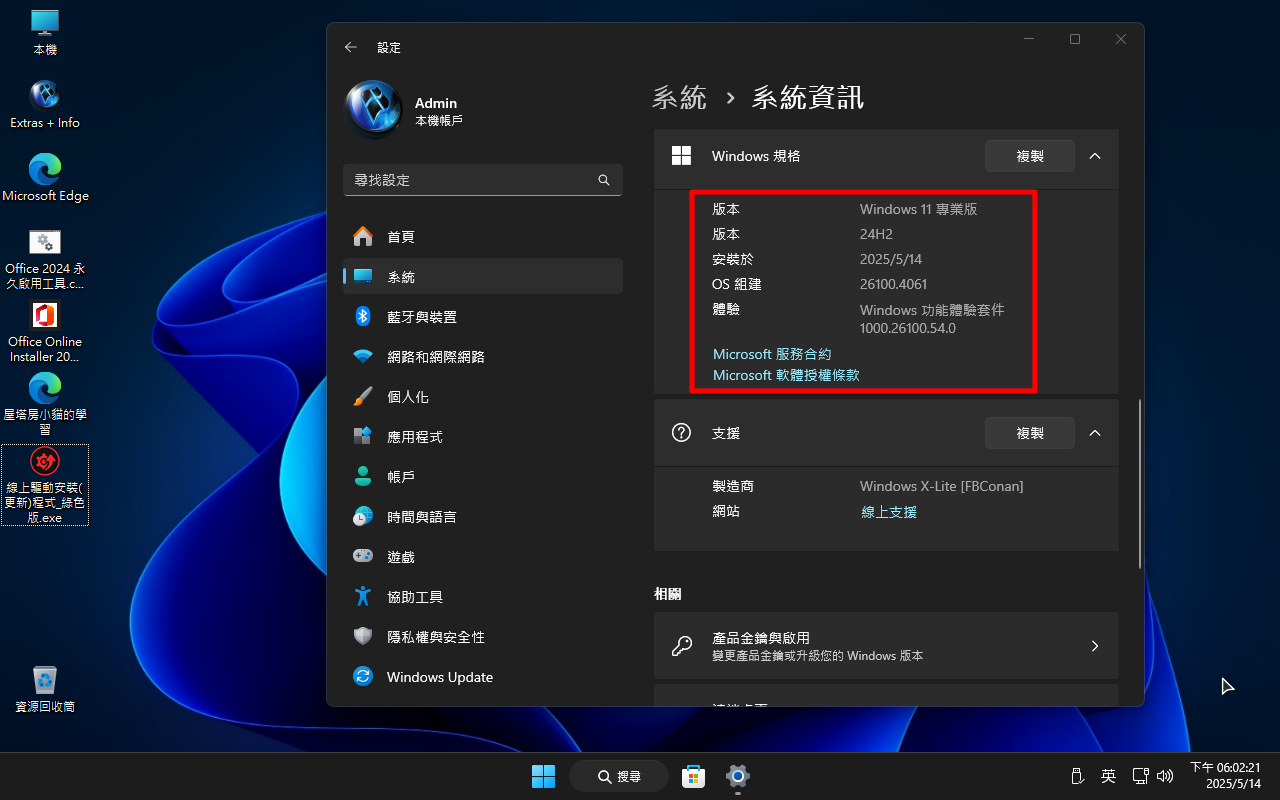
Task: Click the 24H2 version value
Action: [x=876, y=234]
